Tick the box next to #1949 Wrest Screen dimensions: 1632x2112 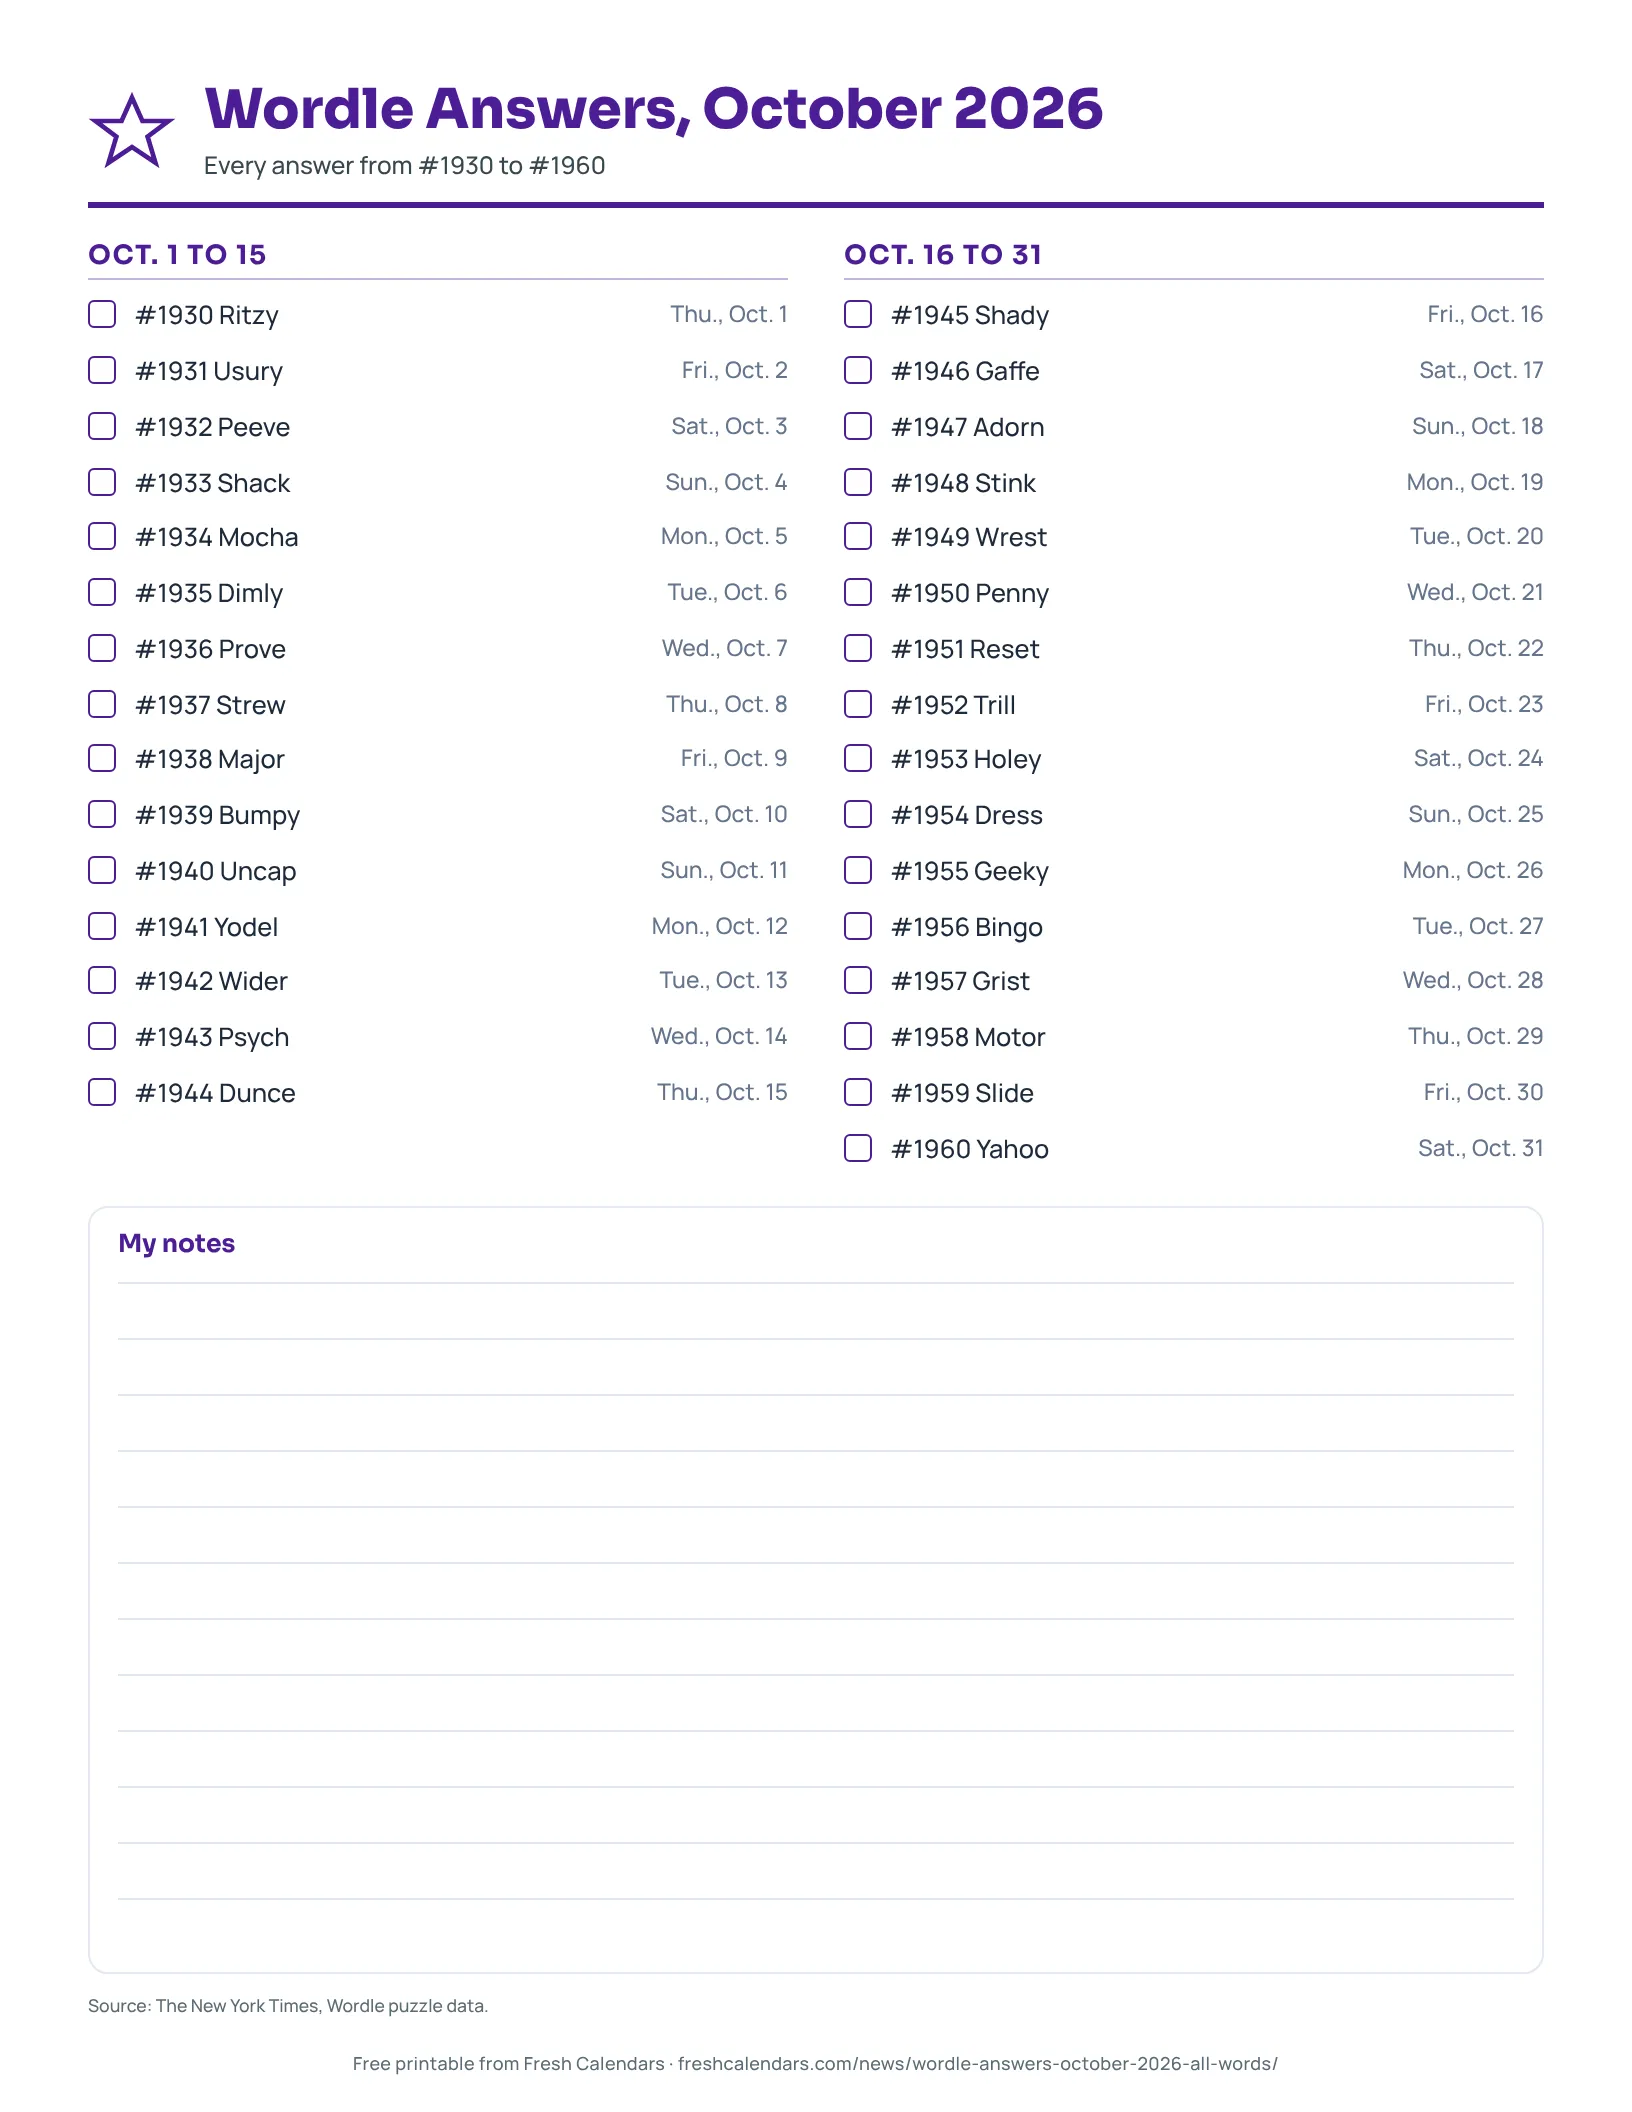(x=858, y=536)
